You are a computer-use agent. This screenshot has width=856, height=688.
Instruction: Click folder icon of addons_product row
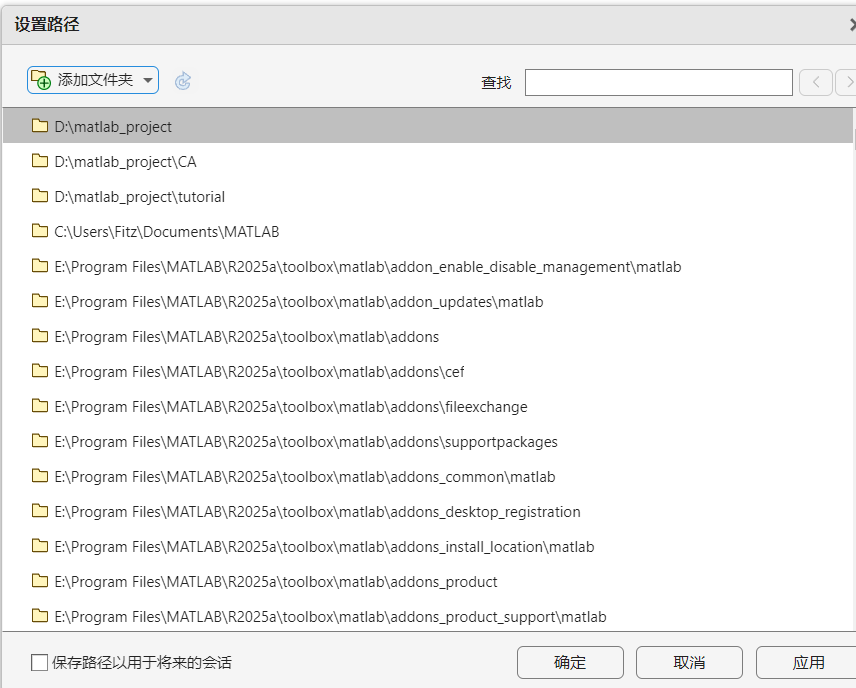[x=40, y=580]
